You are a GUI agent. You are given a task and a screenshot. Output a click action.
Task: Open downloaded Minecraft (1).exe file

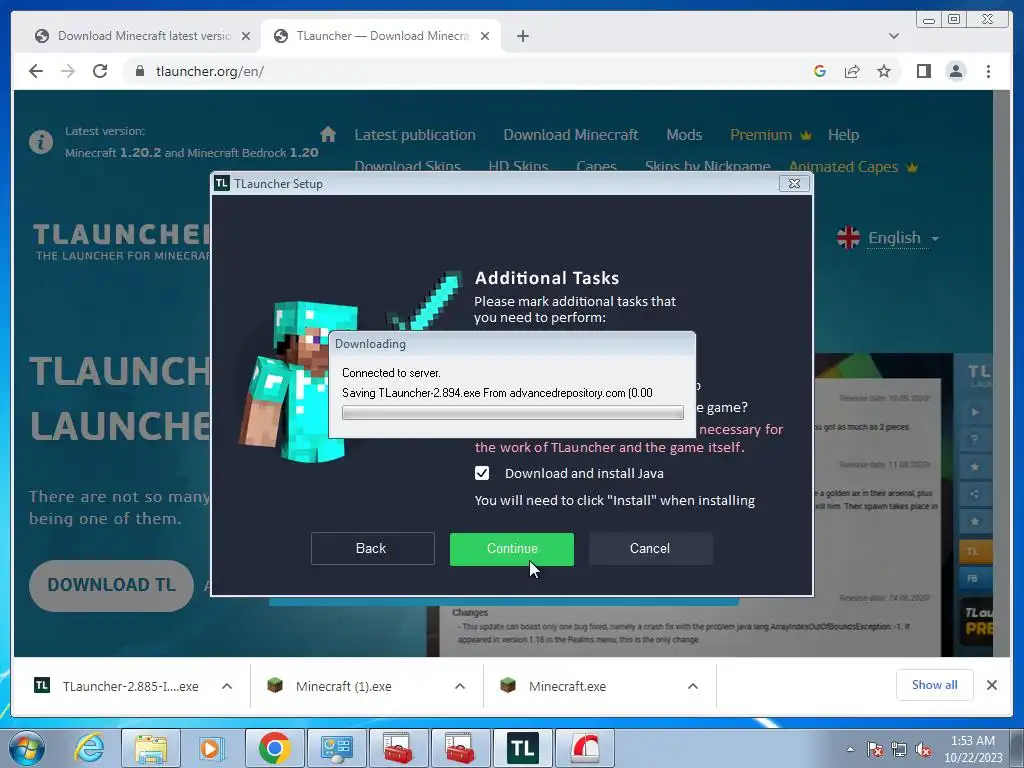point(330,686)
